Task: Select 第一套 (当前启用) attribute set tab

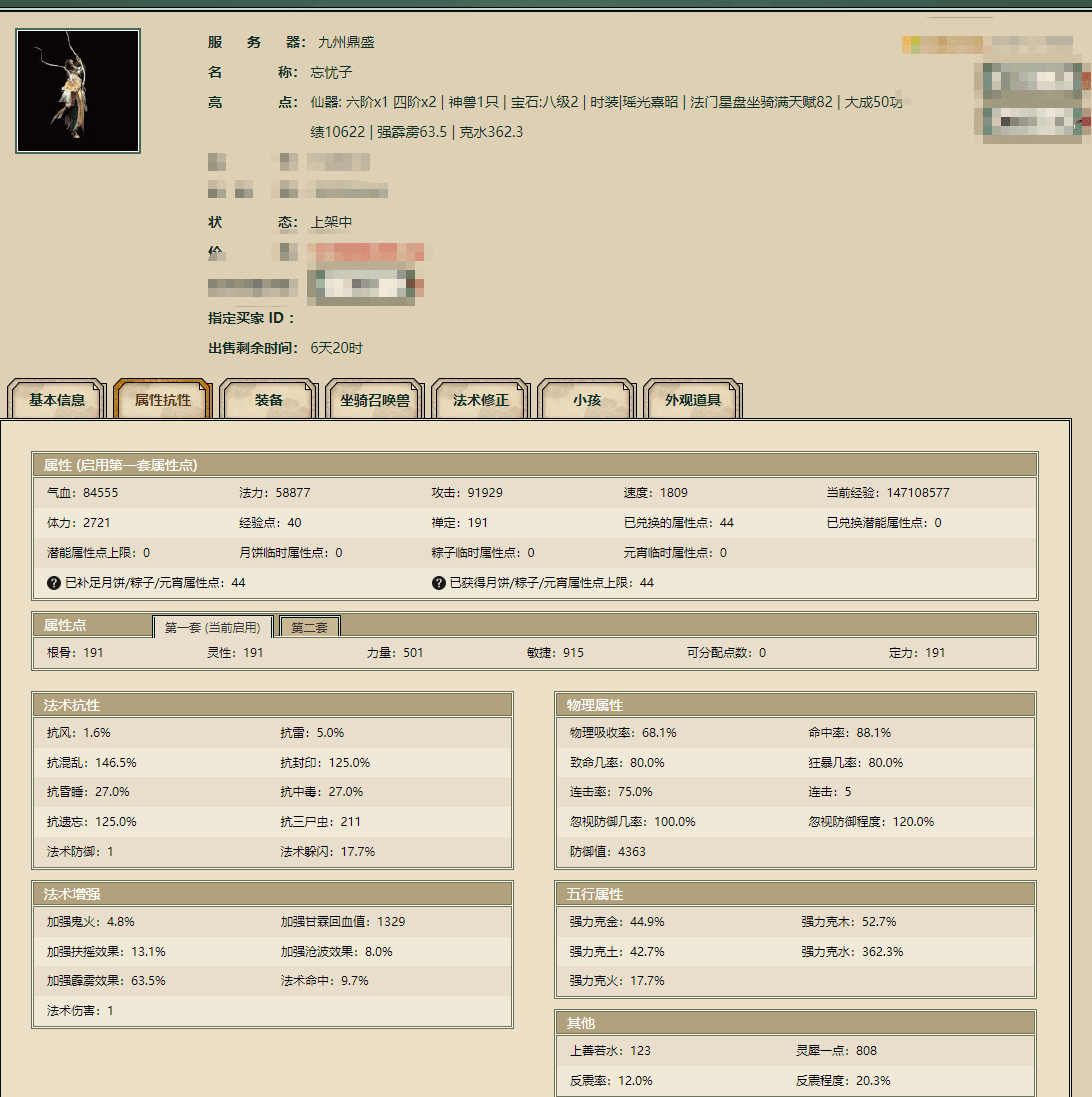Action: tap(213, 627)
